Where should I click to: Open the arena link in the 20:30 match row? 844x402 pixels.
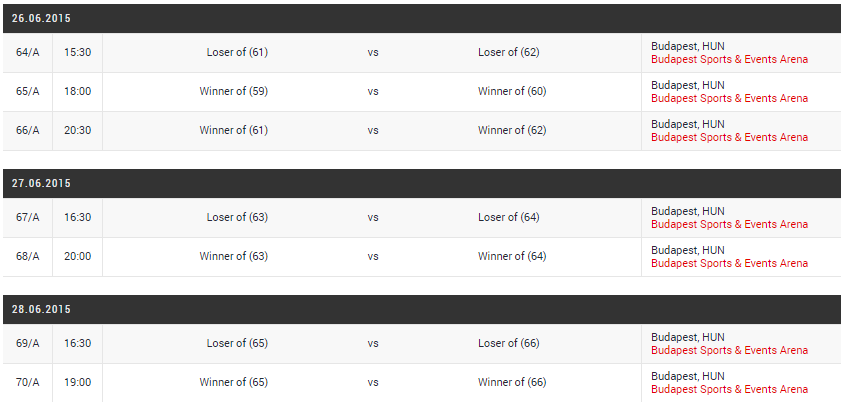(x=729, y=137)
